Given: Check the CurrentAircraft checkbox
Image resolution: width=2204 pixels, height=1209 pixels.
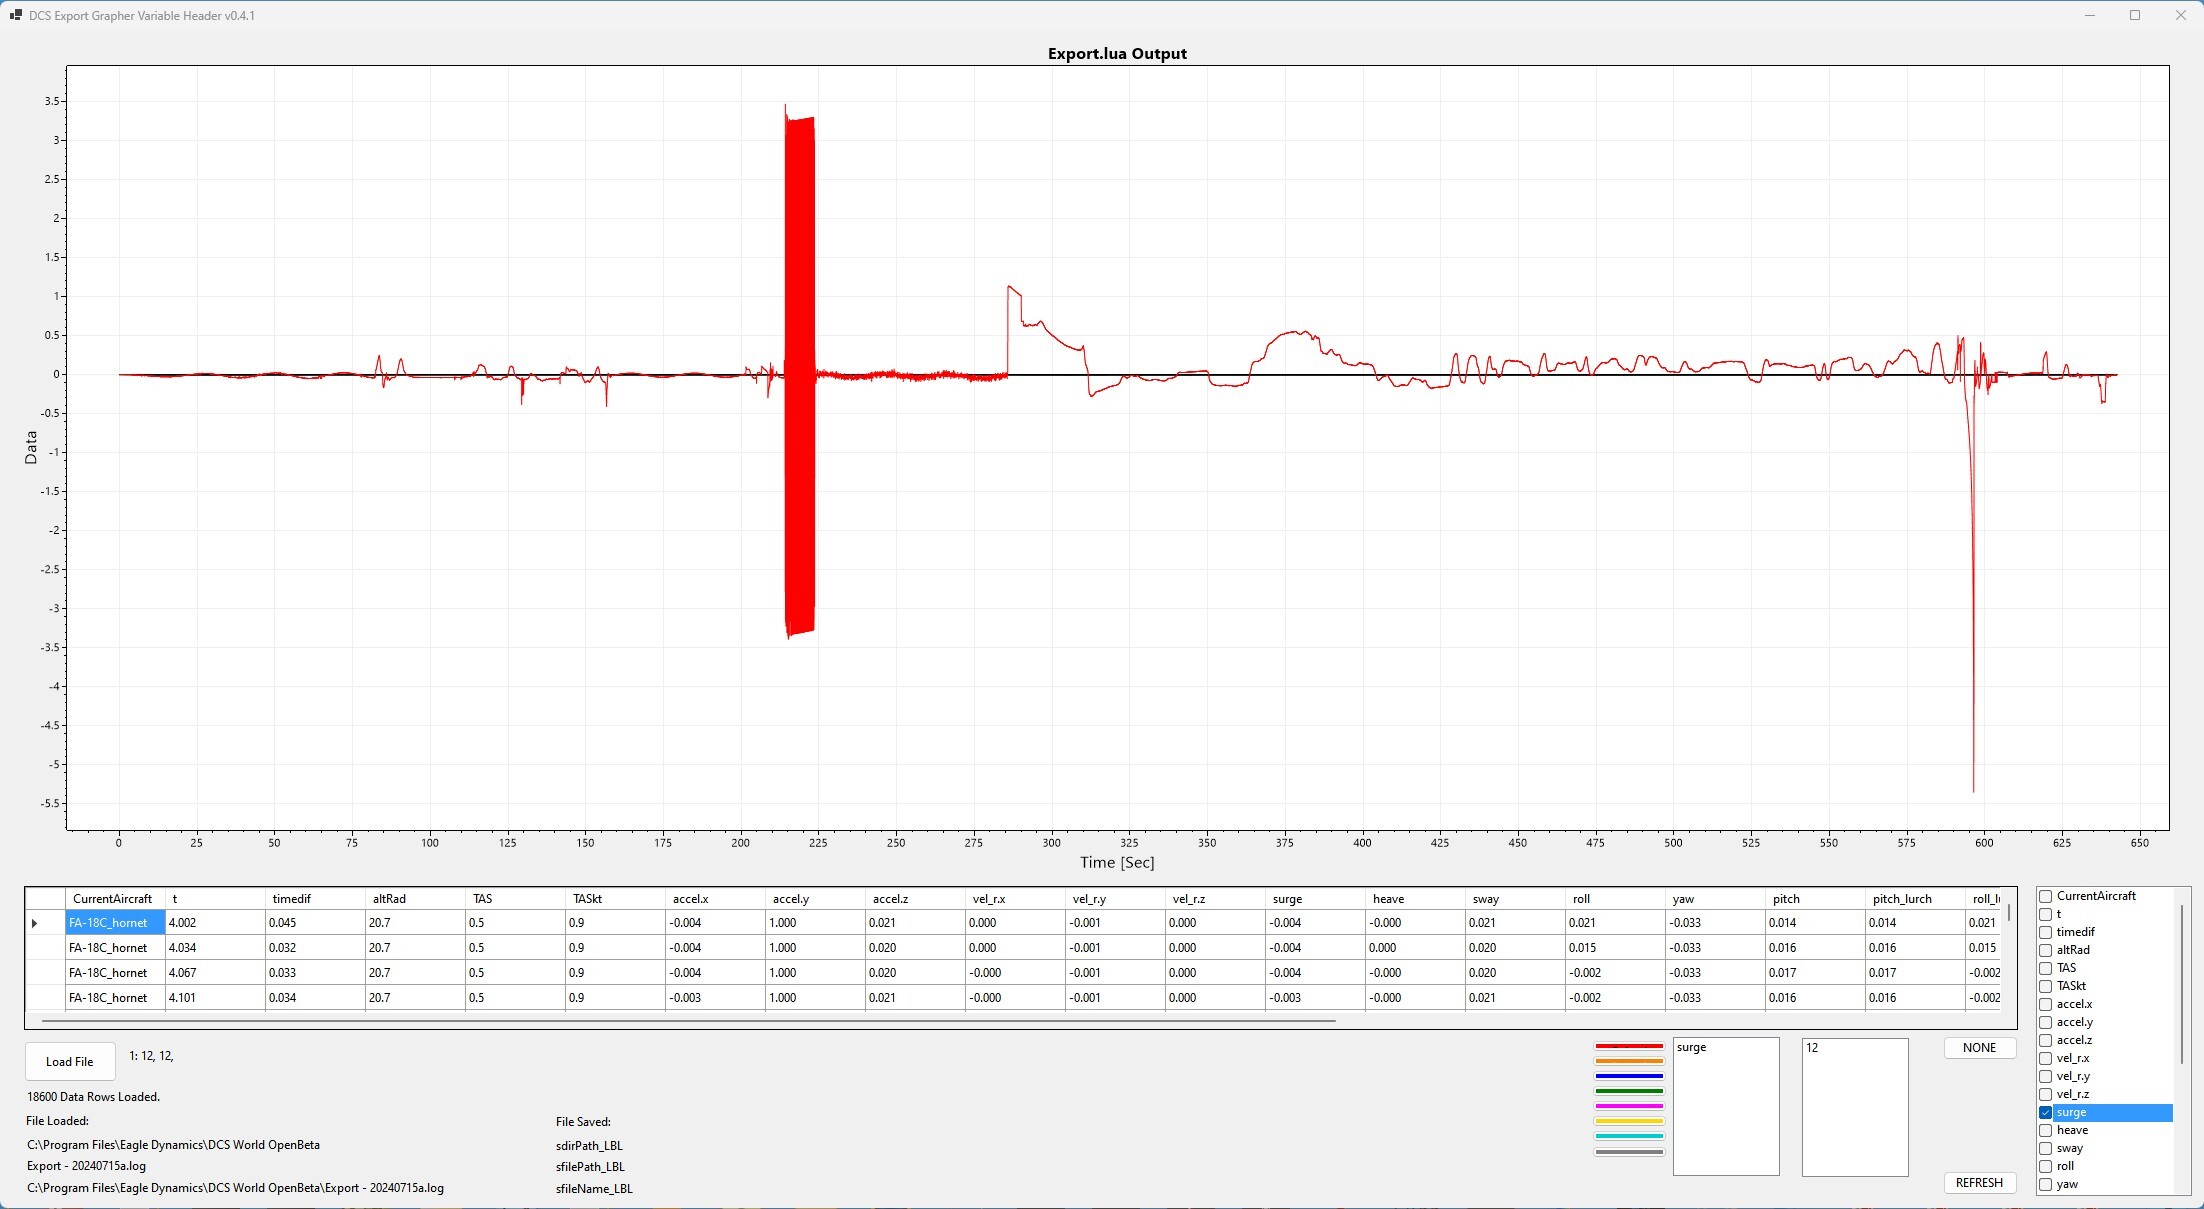Looking at the screenshot, I should click(x=2046, y=896).
